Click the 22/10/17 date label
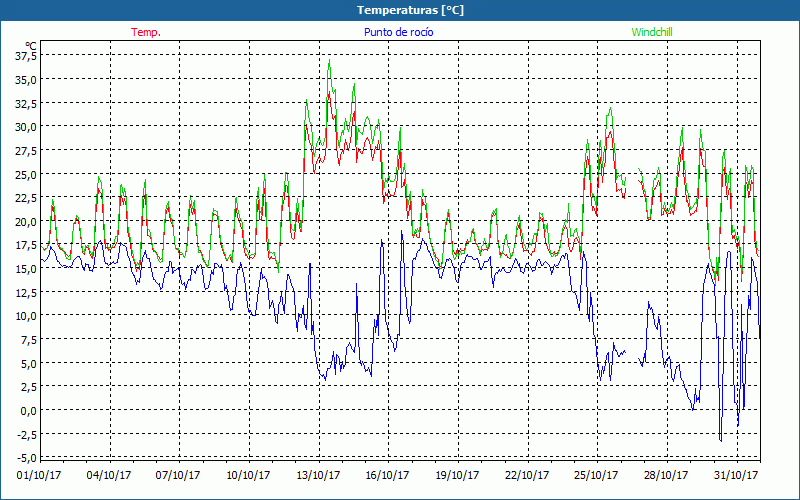The height and width of the screenshot is (500, 800). 527,476
